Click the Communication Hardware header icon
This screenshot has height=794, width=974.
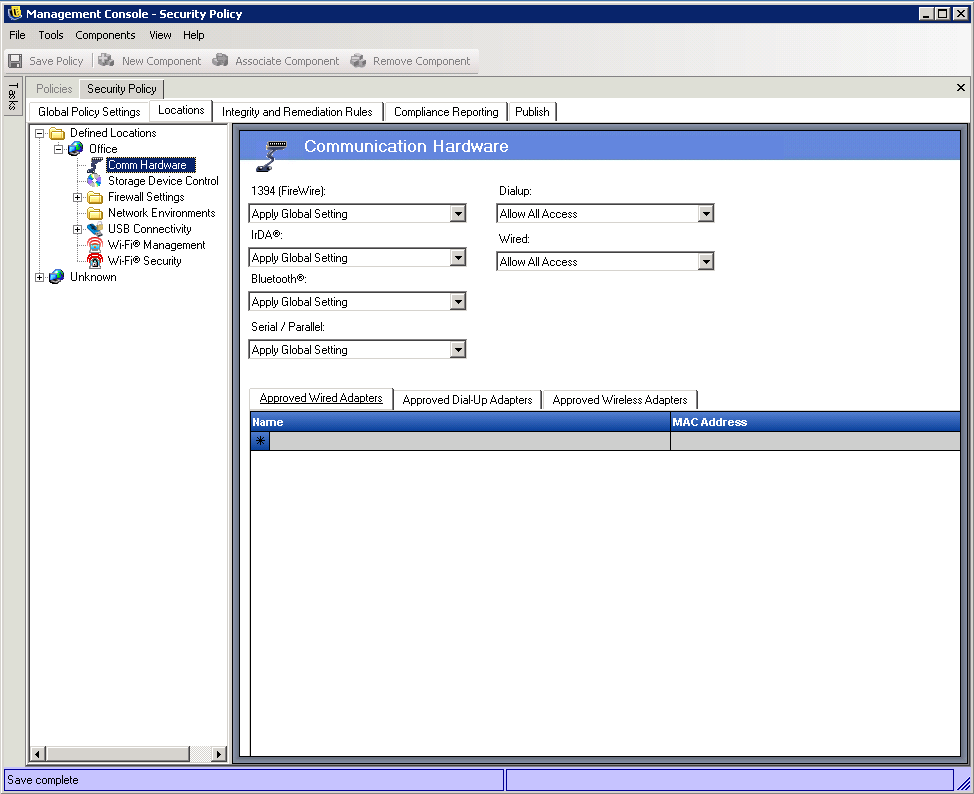271,155
